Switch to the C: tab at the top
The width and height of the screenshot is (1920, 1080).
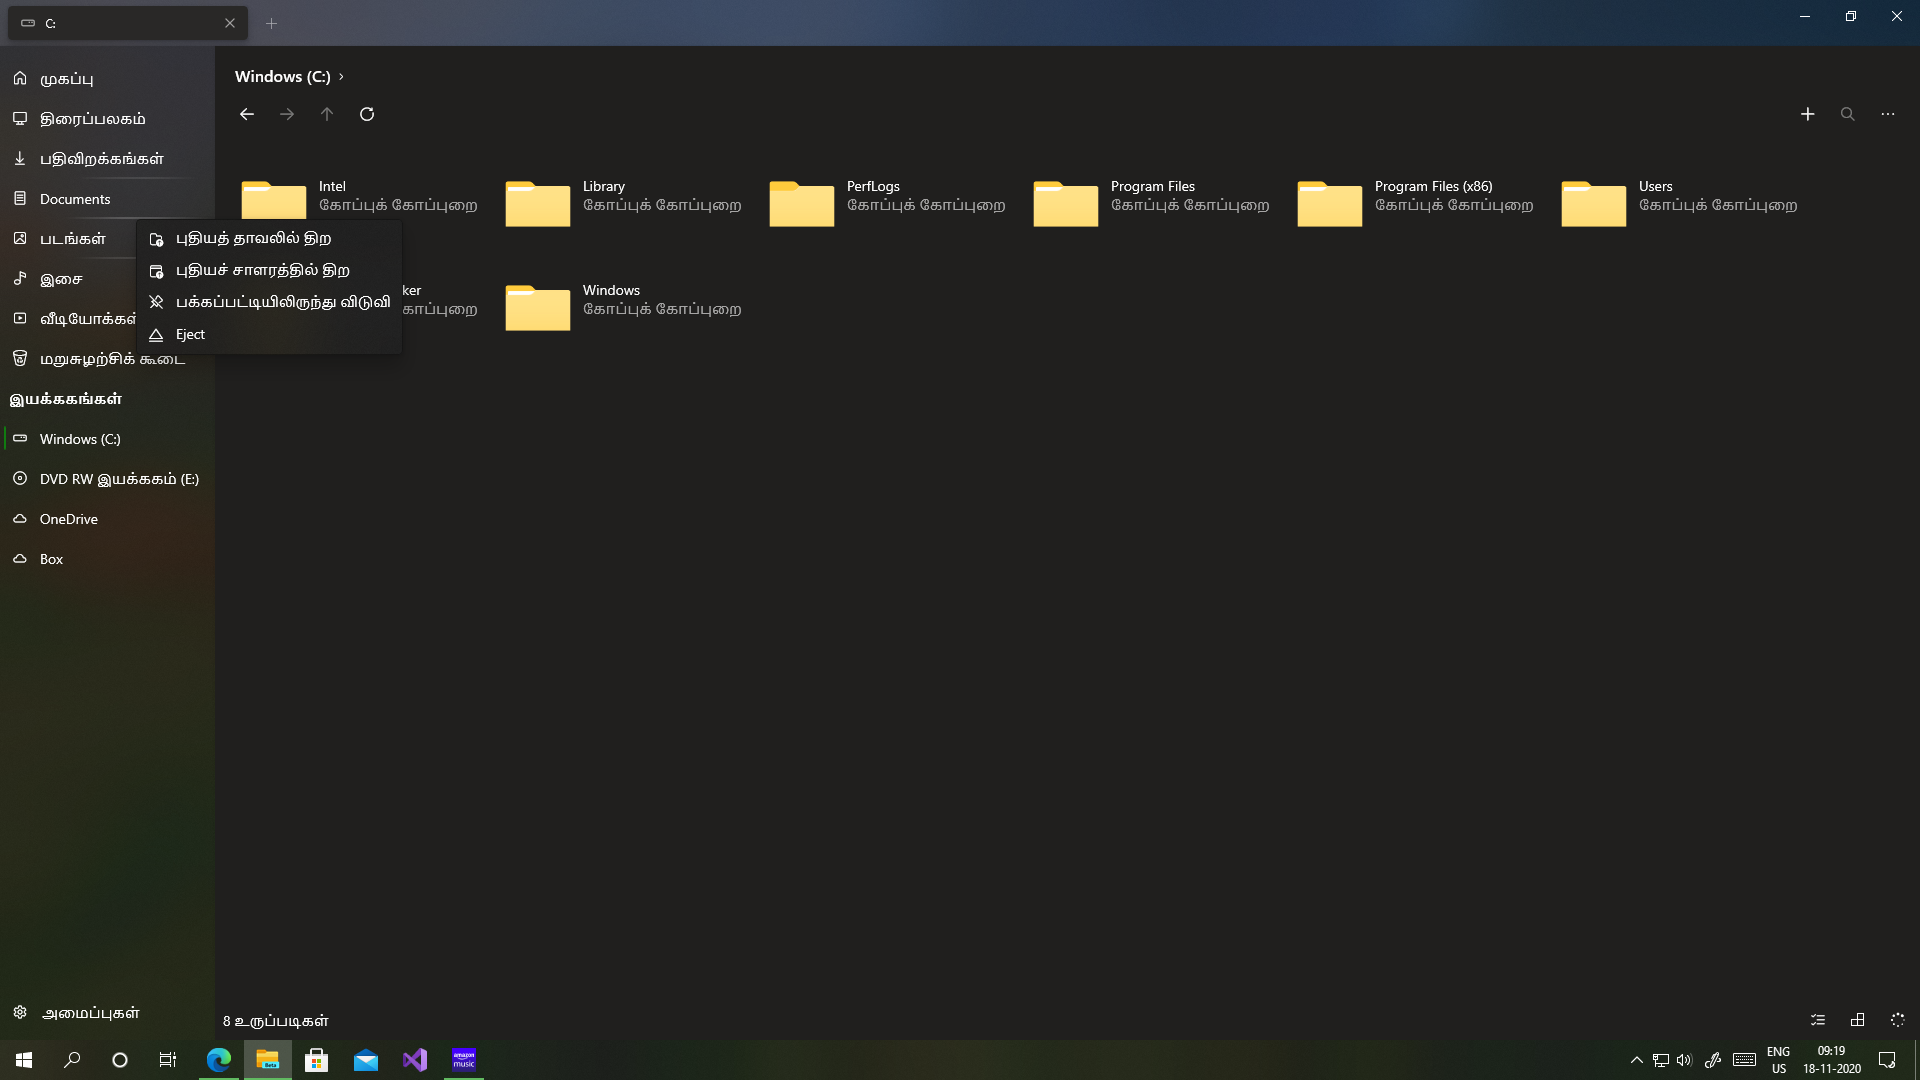[110, 22]
